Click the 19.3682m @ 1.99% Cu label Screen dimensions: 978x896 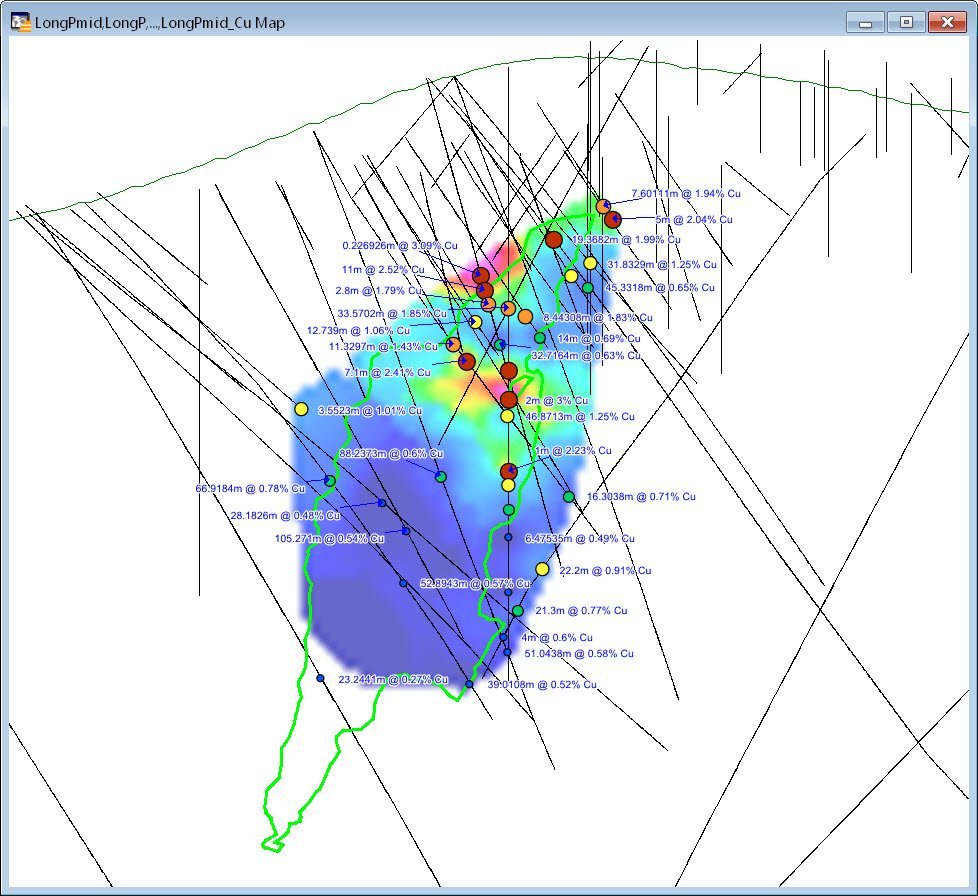[625, 240]
